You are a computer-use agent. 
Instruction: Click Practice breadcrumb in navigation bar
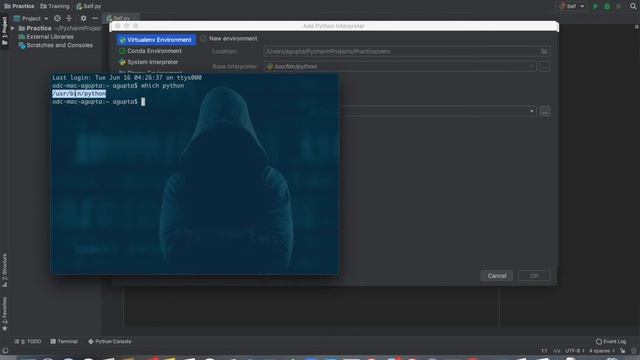click(x=19, y=6)
